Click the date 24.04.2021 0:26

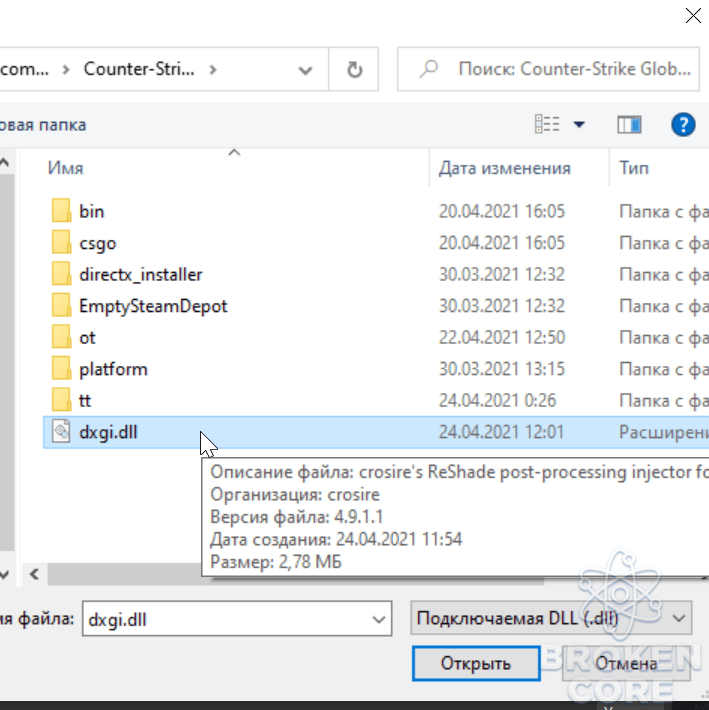[497, 400]
